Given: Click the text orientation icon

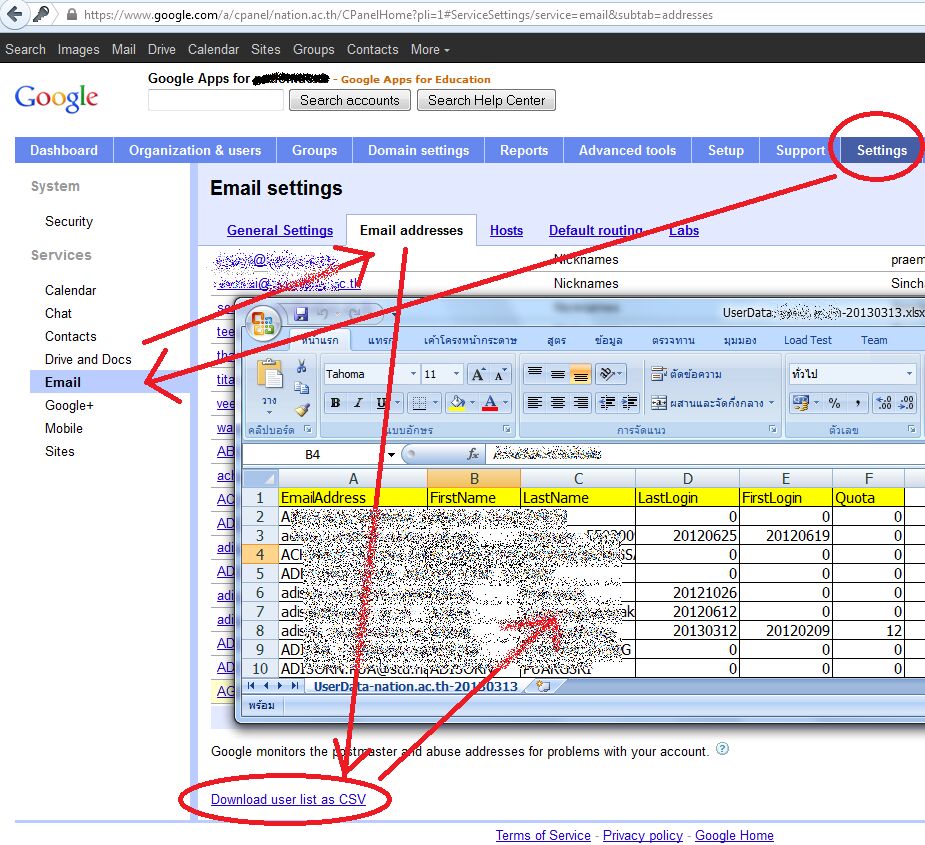Looking at the screenshot, I should (608, 374).
